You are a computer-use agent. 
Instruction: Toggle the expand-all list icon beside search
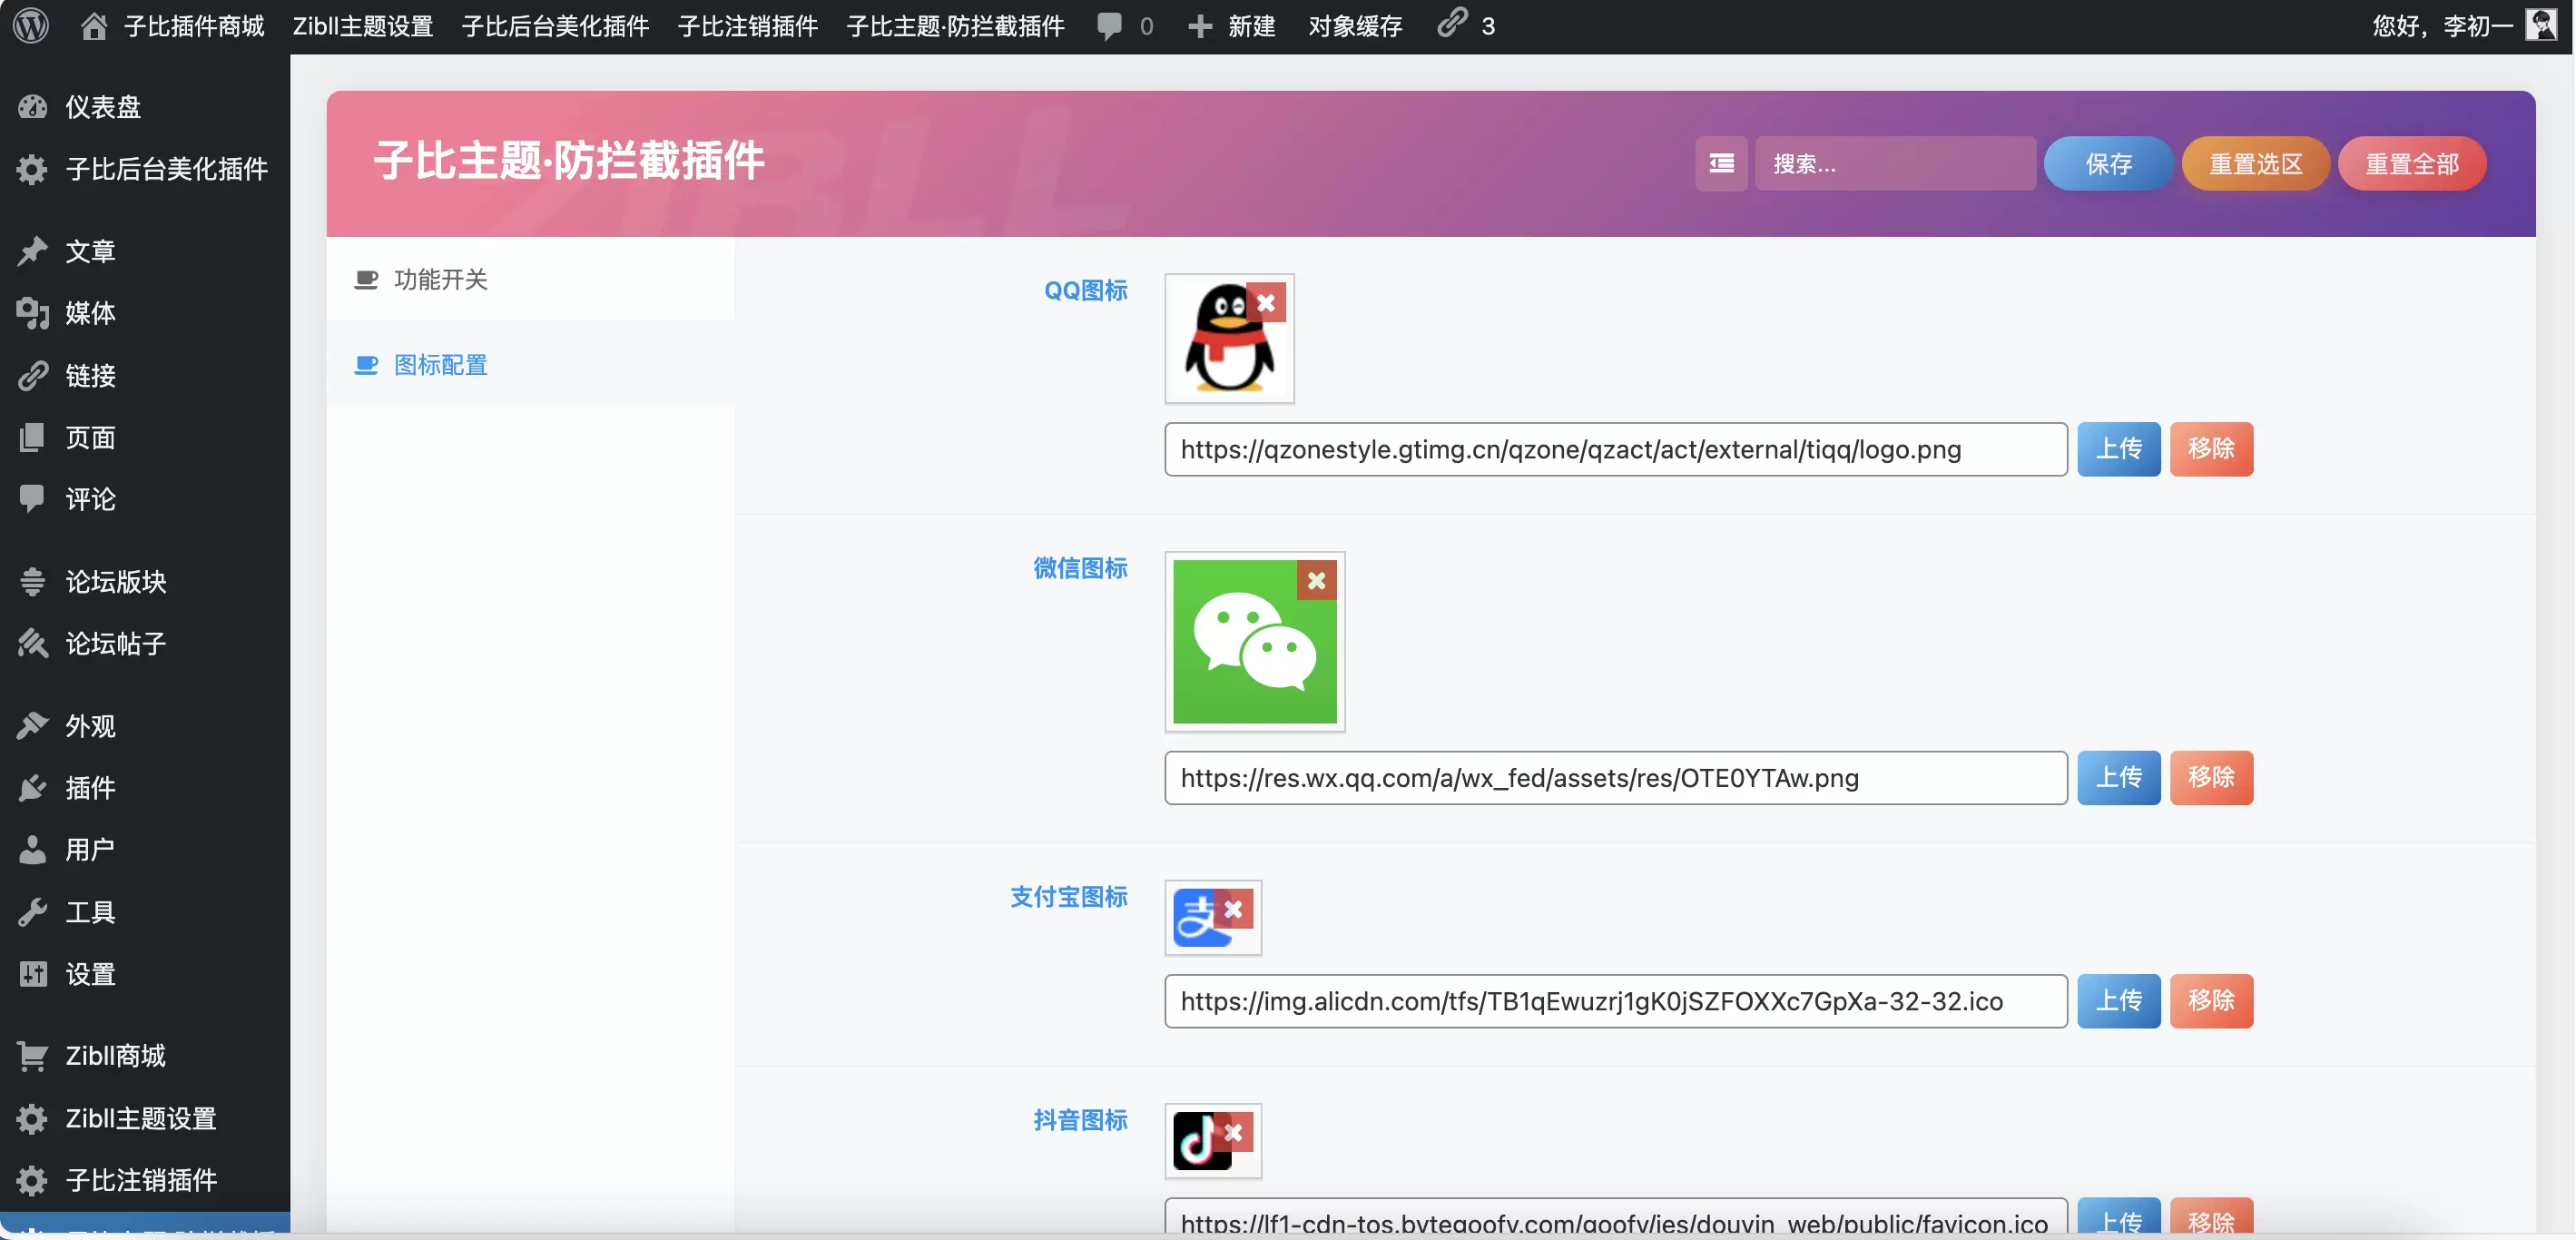(1721, 163)
